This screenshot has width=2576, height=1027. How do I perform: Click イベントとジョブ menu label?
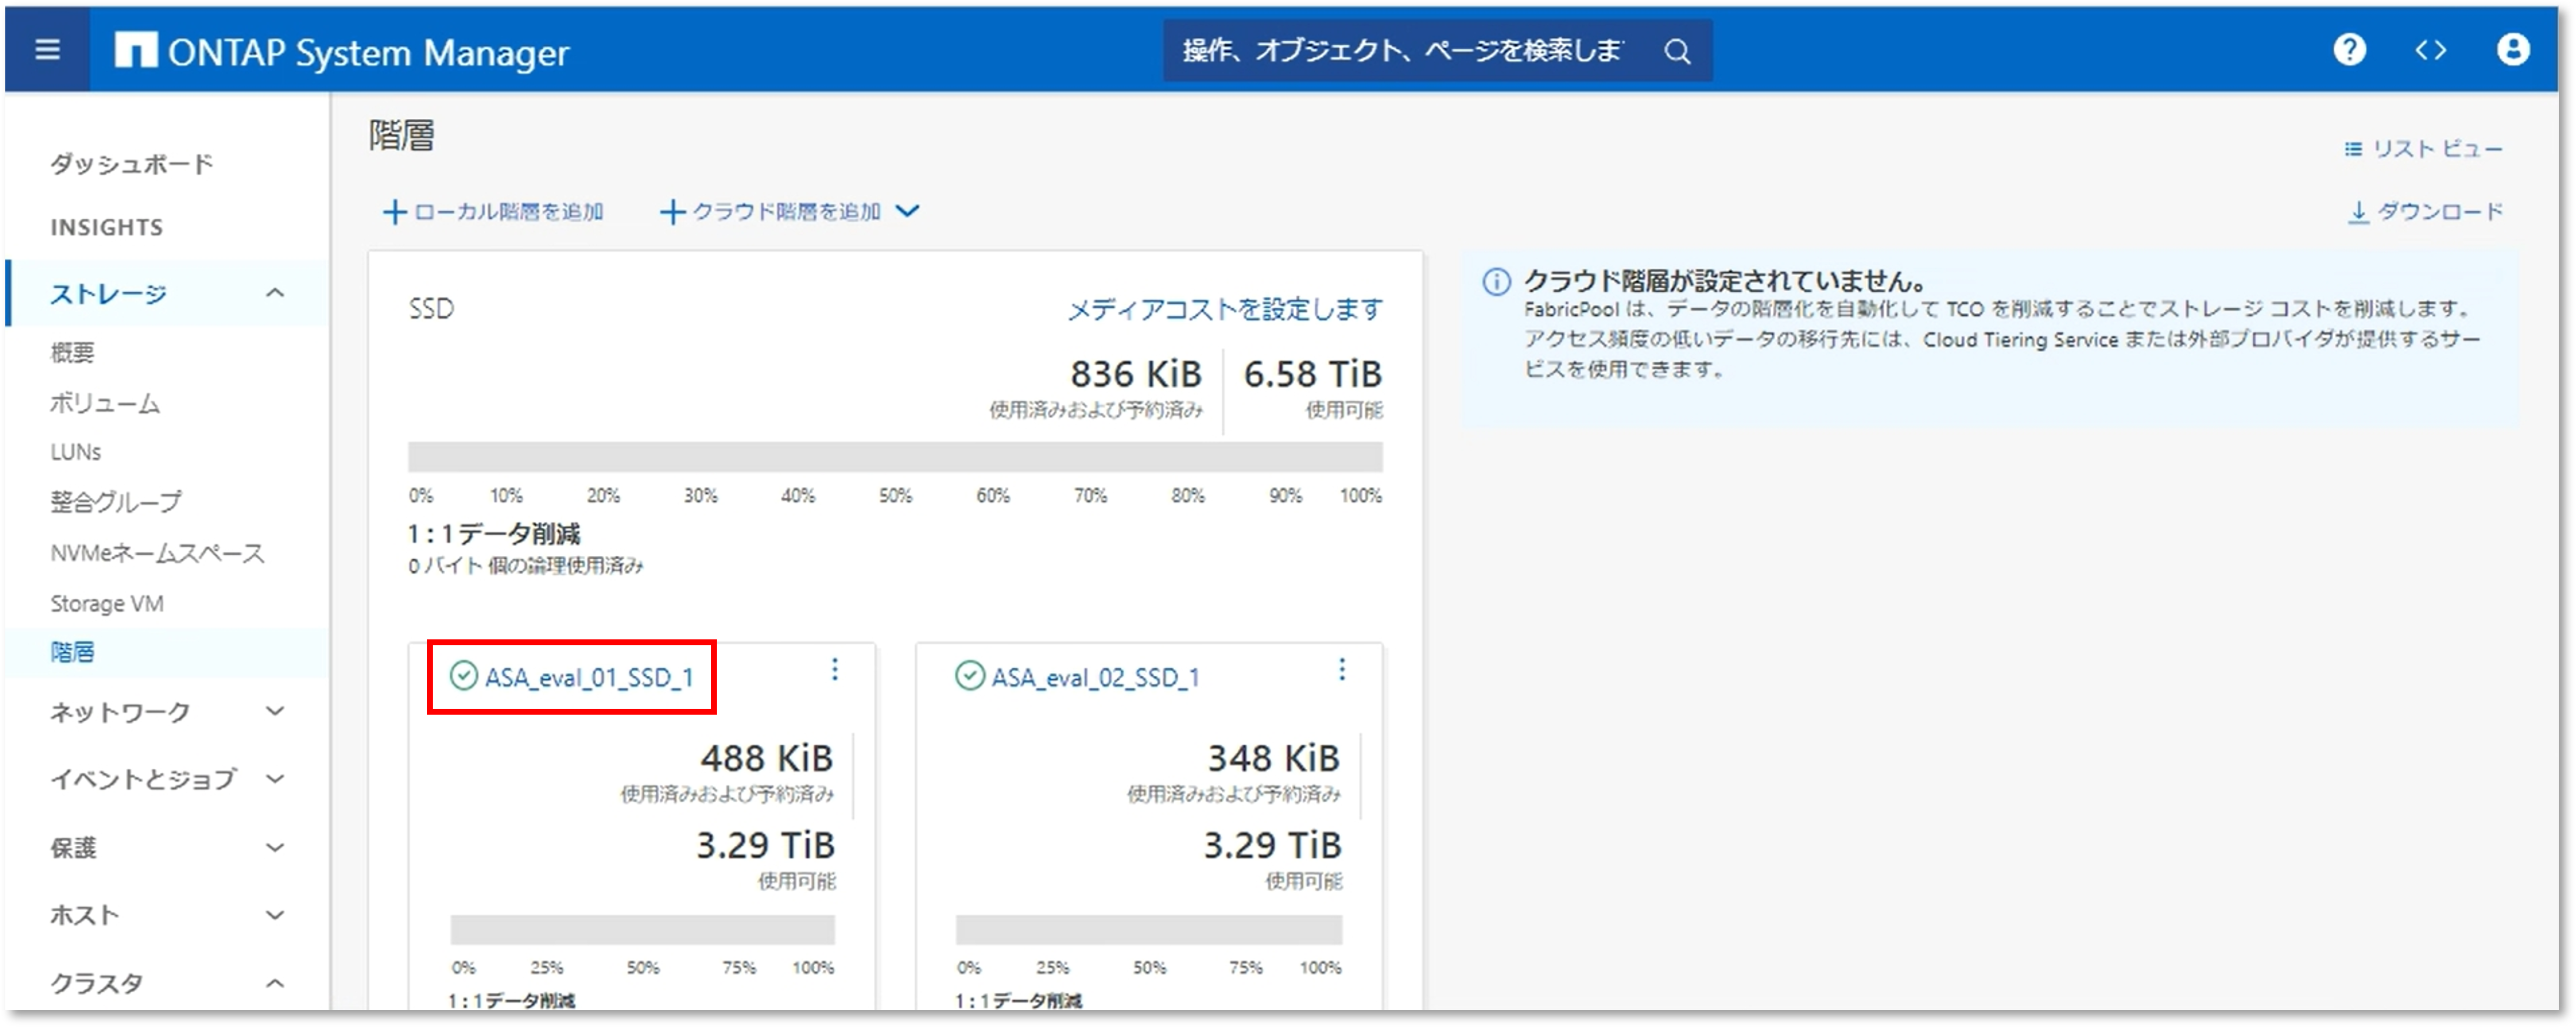point(143,779)
